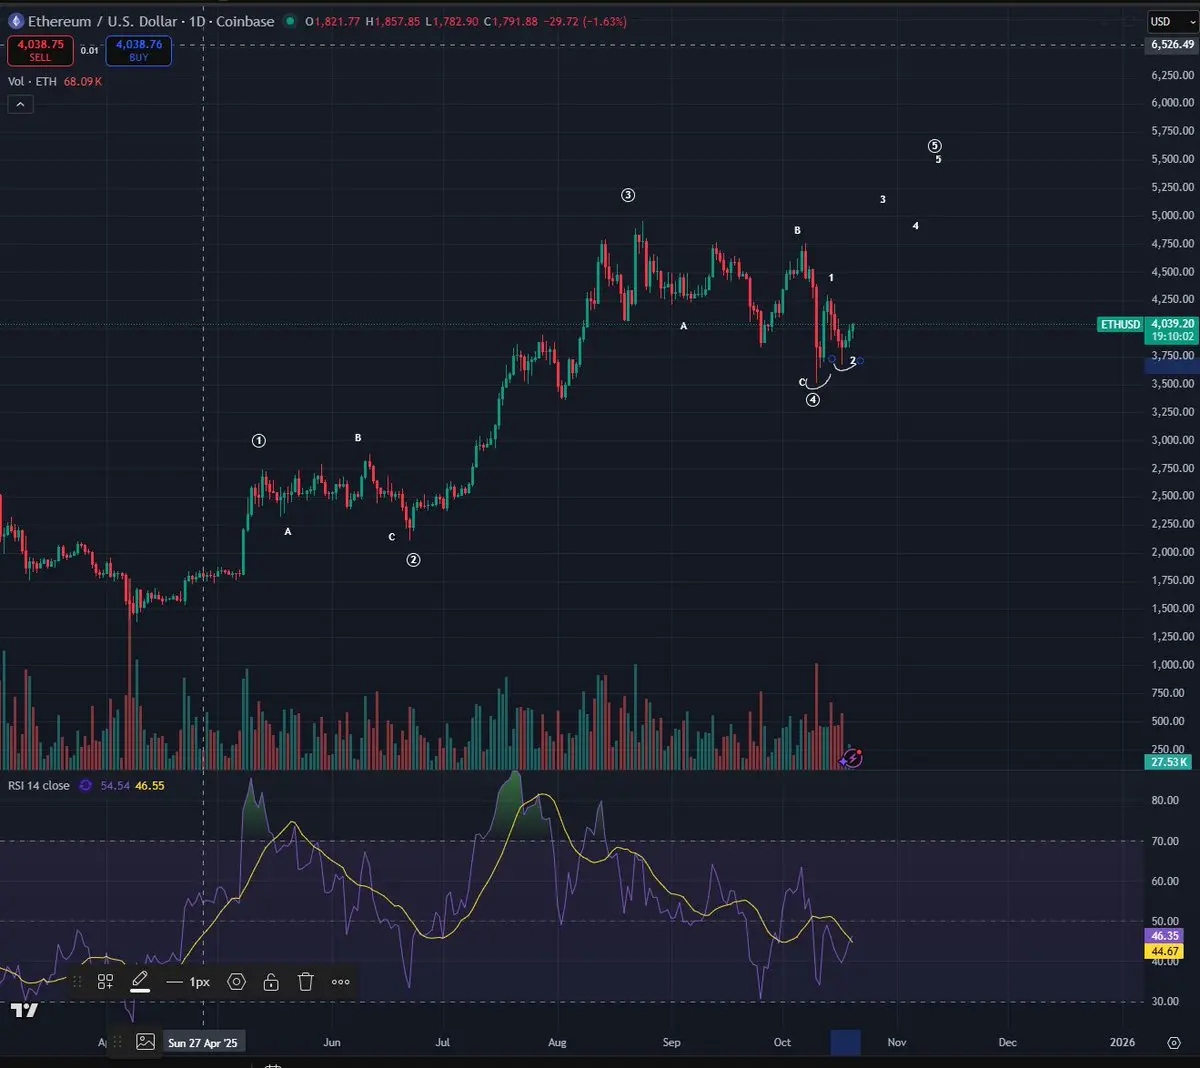Click the drag handle beside the image icon
Image resolution: width=1200 pixels, height=1068 pixels.
coord(118,1042)
